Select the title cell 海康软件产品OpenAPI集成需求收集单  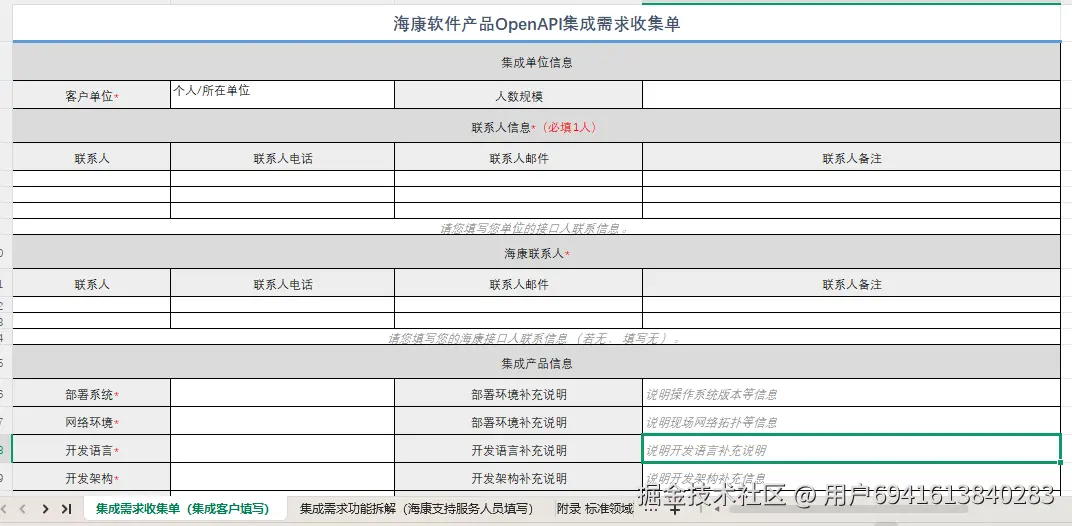pyautogui.click(x=537, y=24)
